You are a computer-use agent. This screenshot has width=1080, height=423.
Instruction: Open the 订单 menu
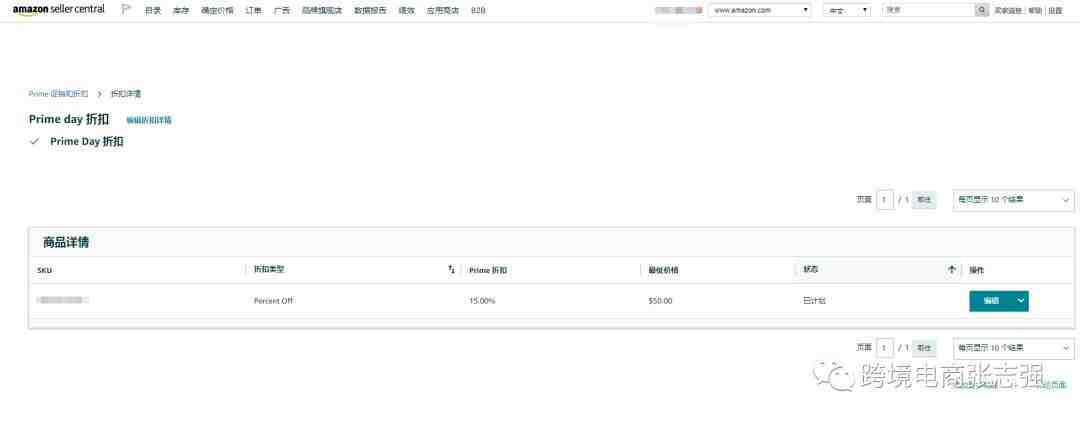pos(253,11)
